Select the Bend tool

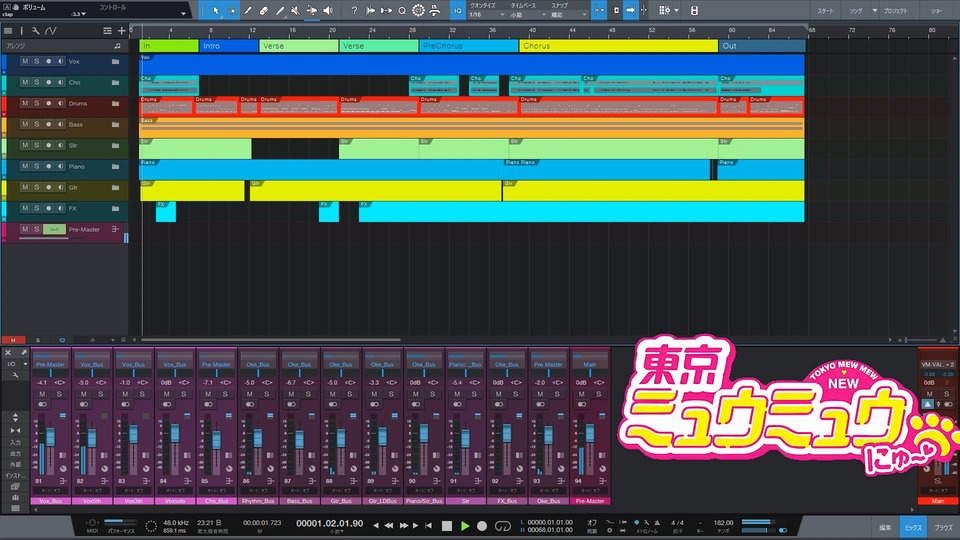click(312, 10)
